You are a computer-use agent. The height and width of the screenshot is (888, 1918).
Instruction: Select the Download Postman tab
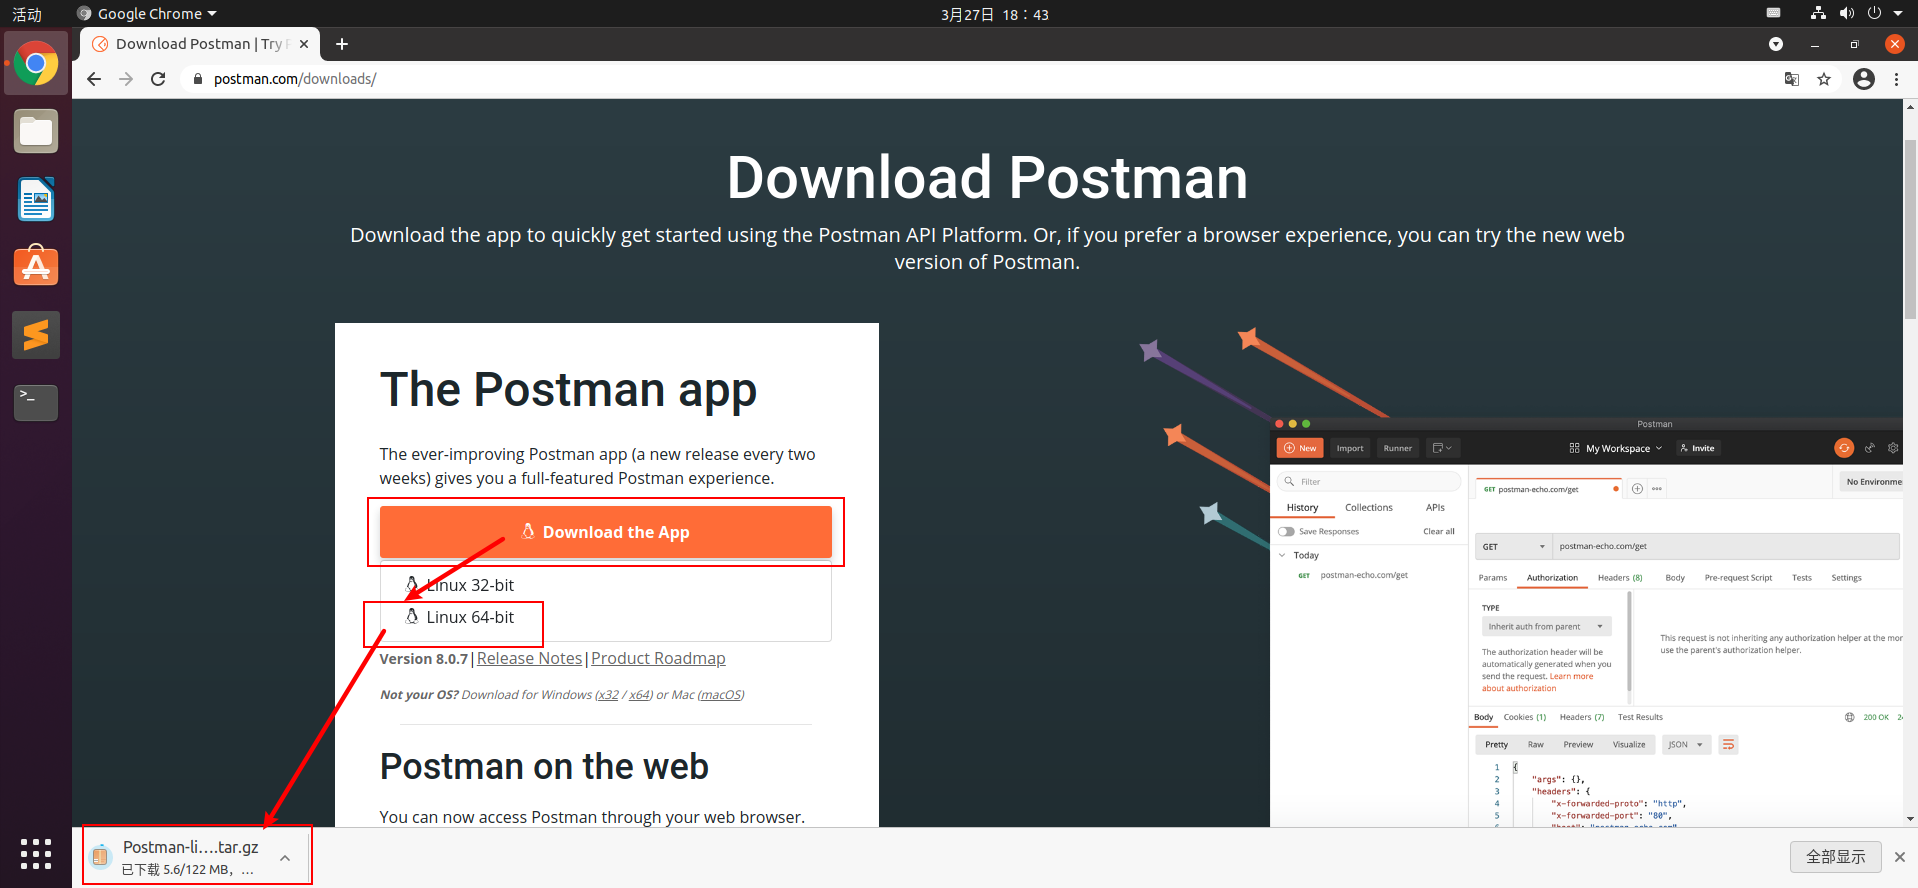point(200,44)
